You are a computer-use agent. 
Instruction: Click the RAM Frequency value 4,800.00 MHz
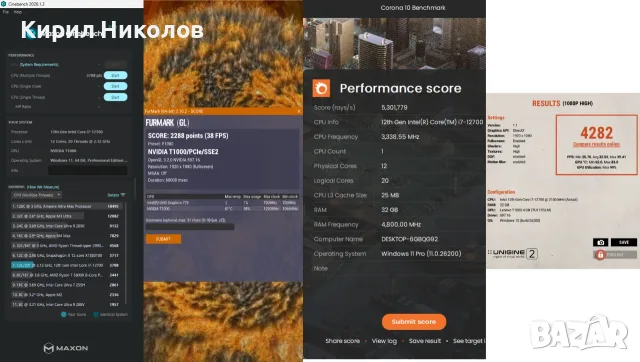tap(401, 224)
